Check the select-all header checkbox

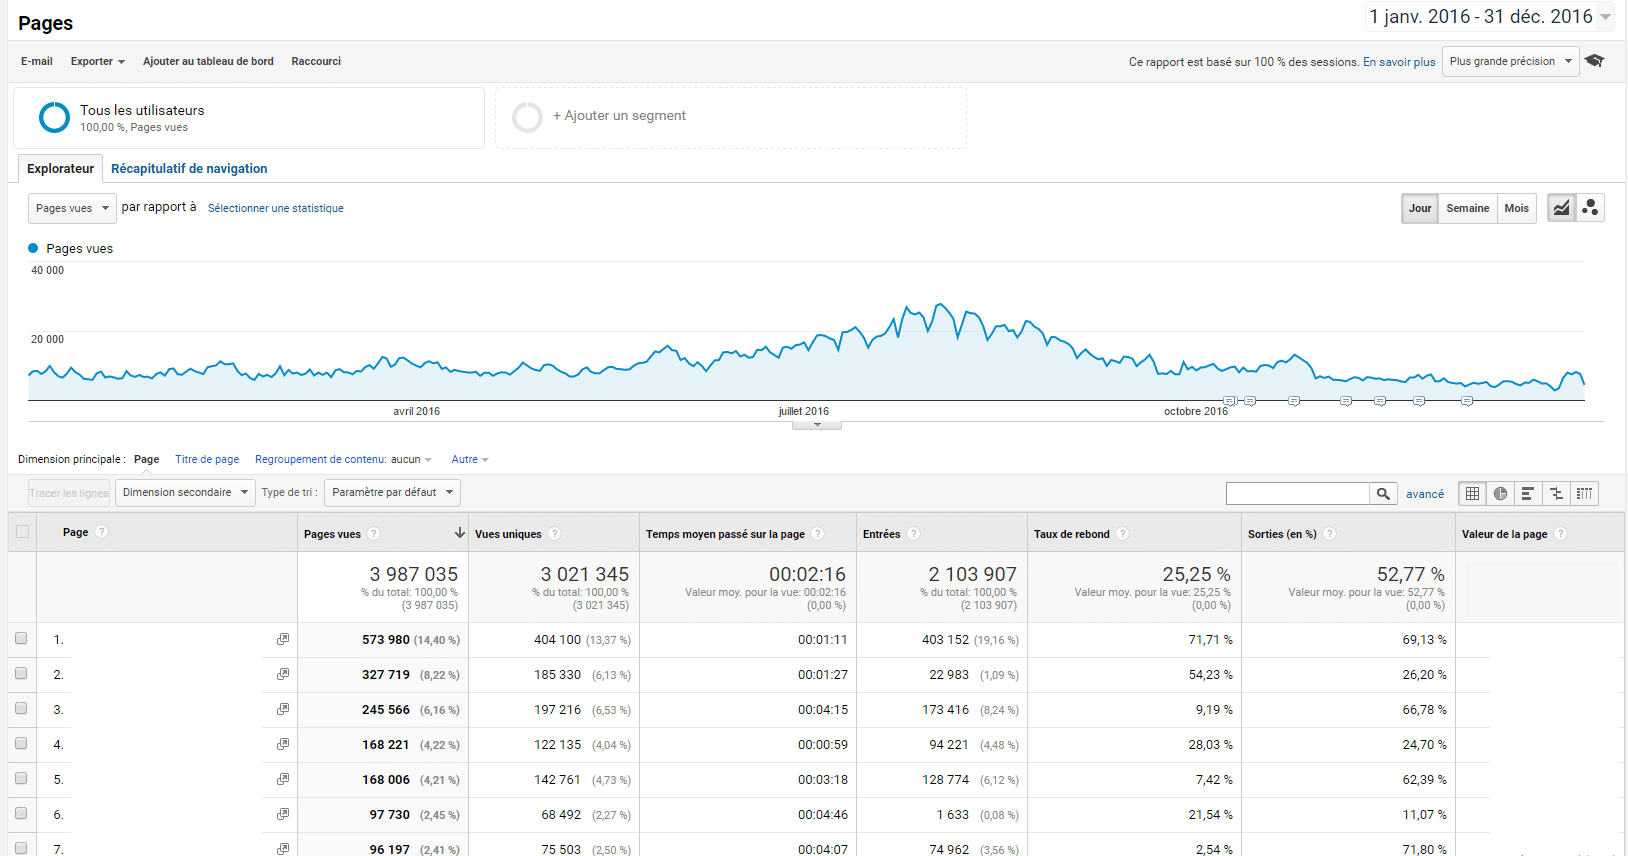coord(22,532)
